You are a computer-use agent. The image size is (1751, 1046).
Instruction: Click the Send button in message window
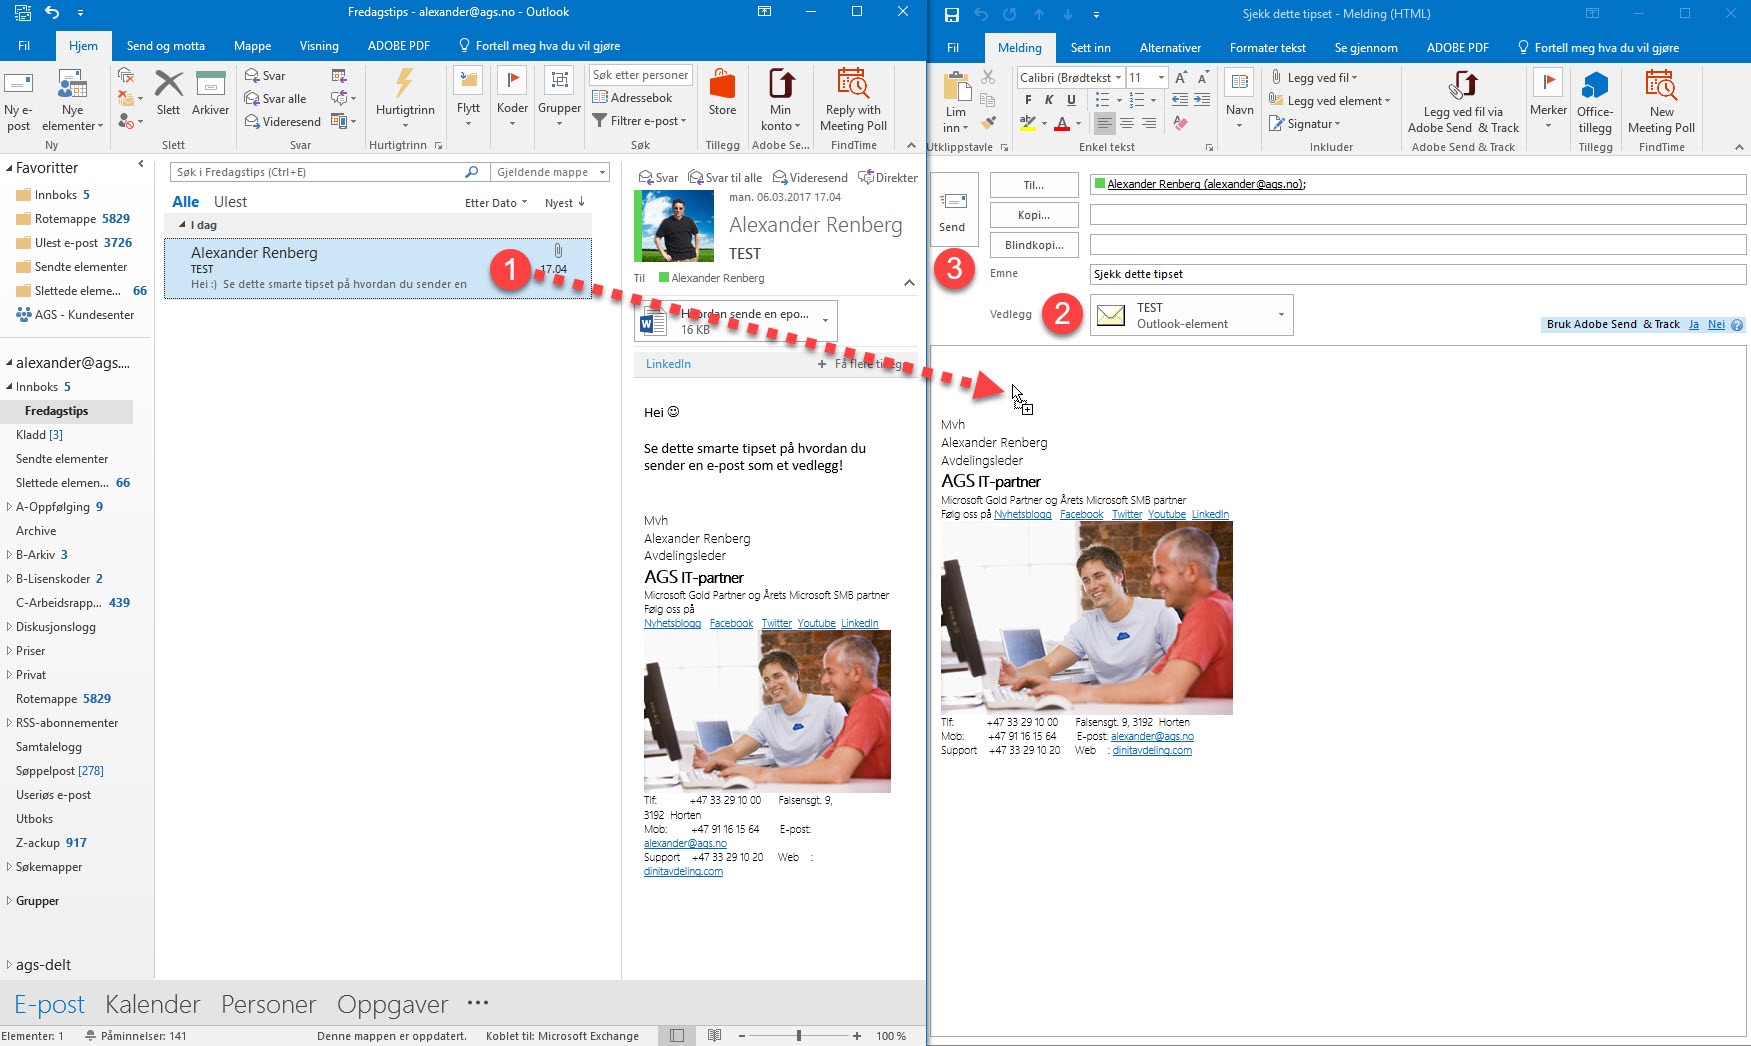(x=952, y=210)
